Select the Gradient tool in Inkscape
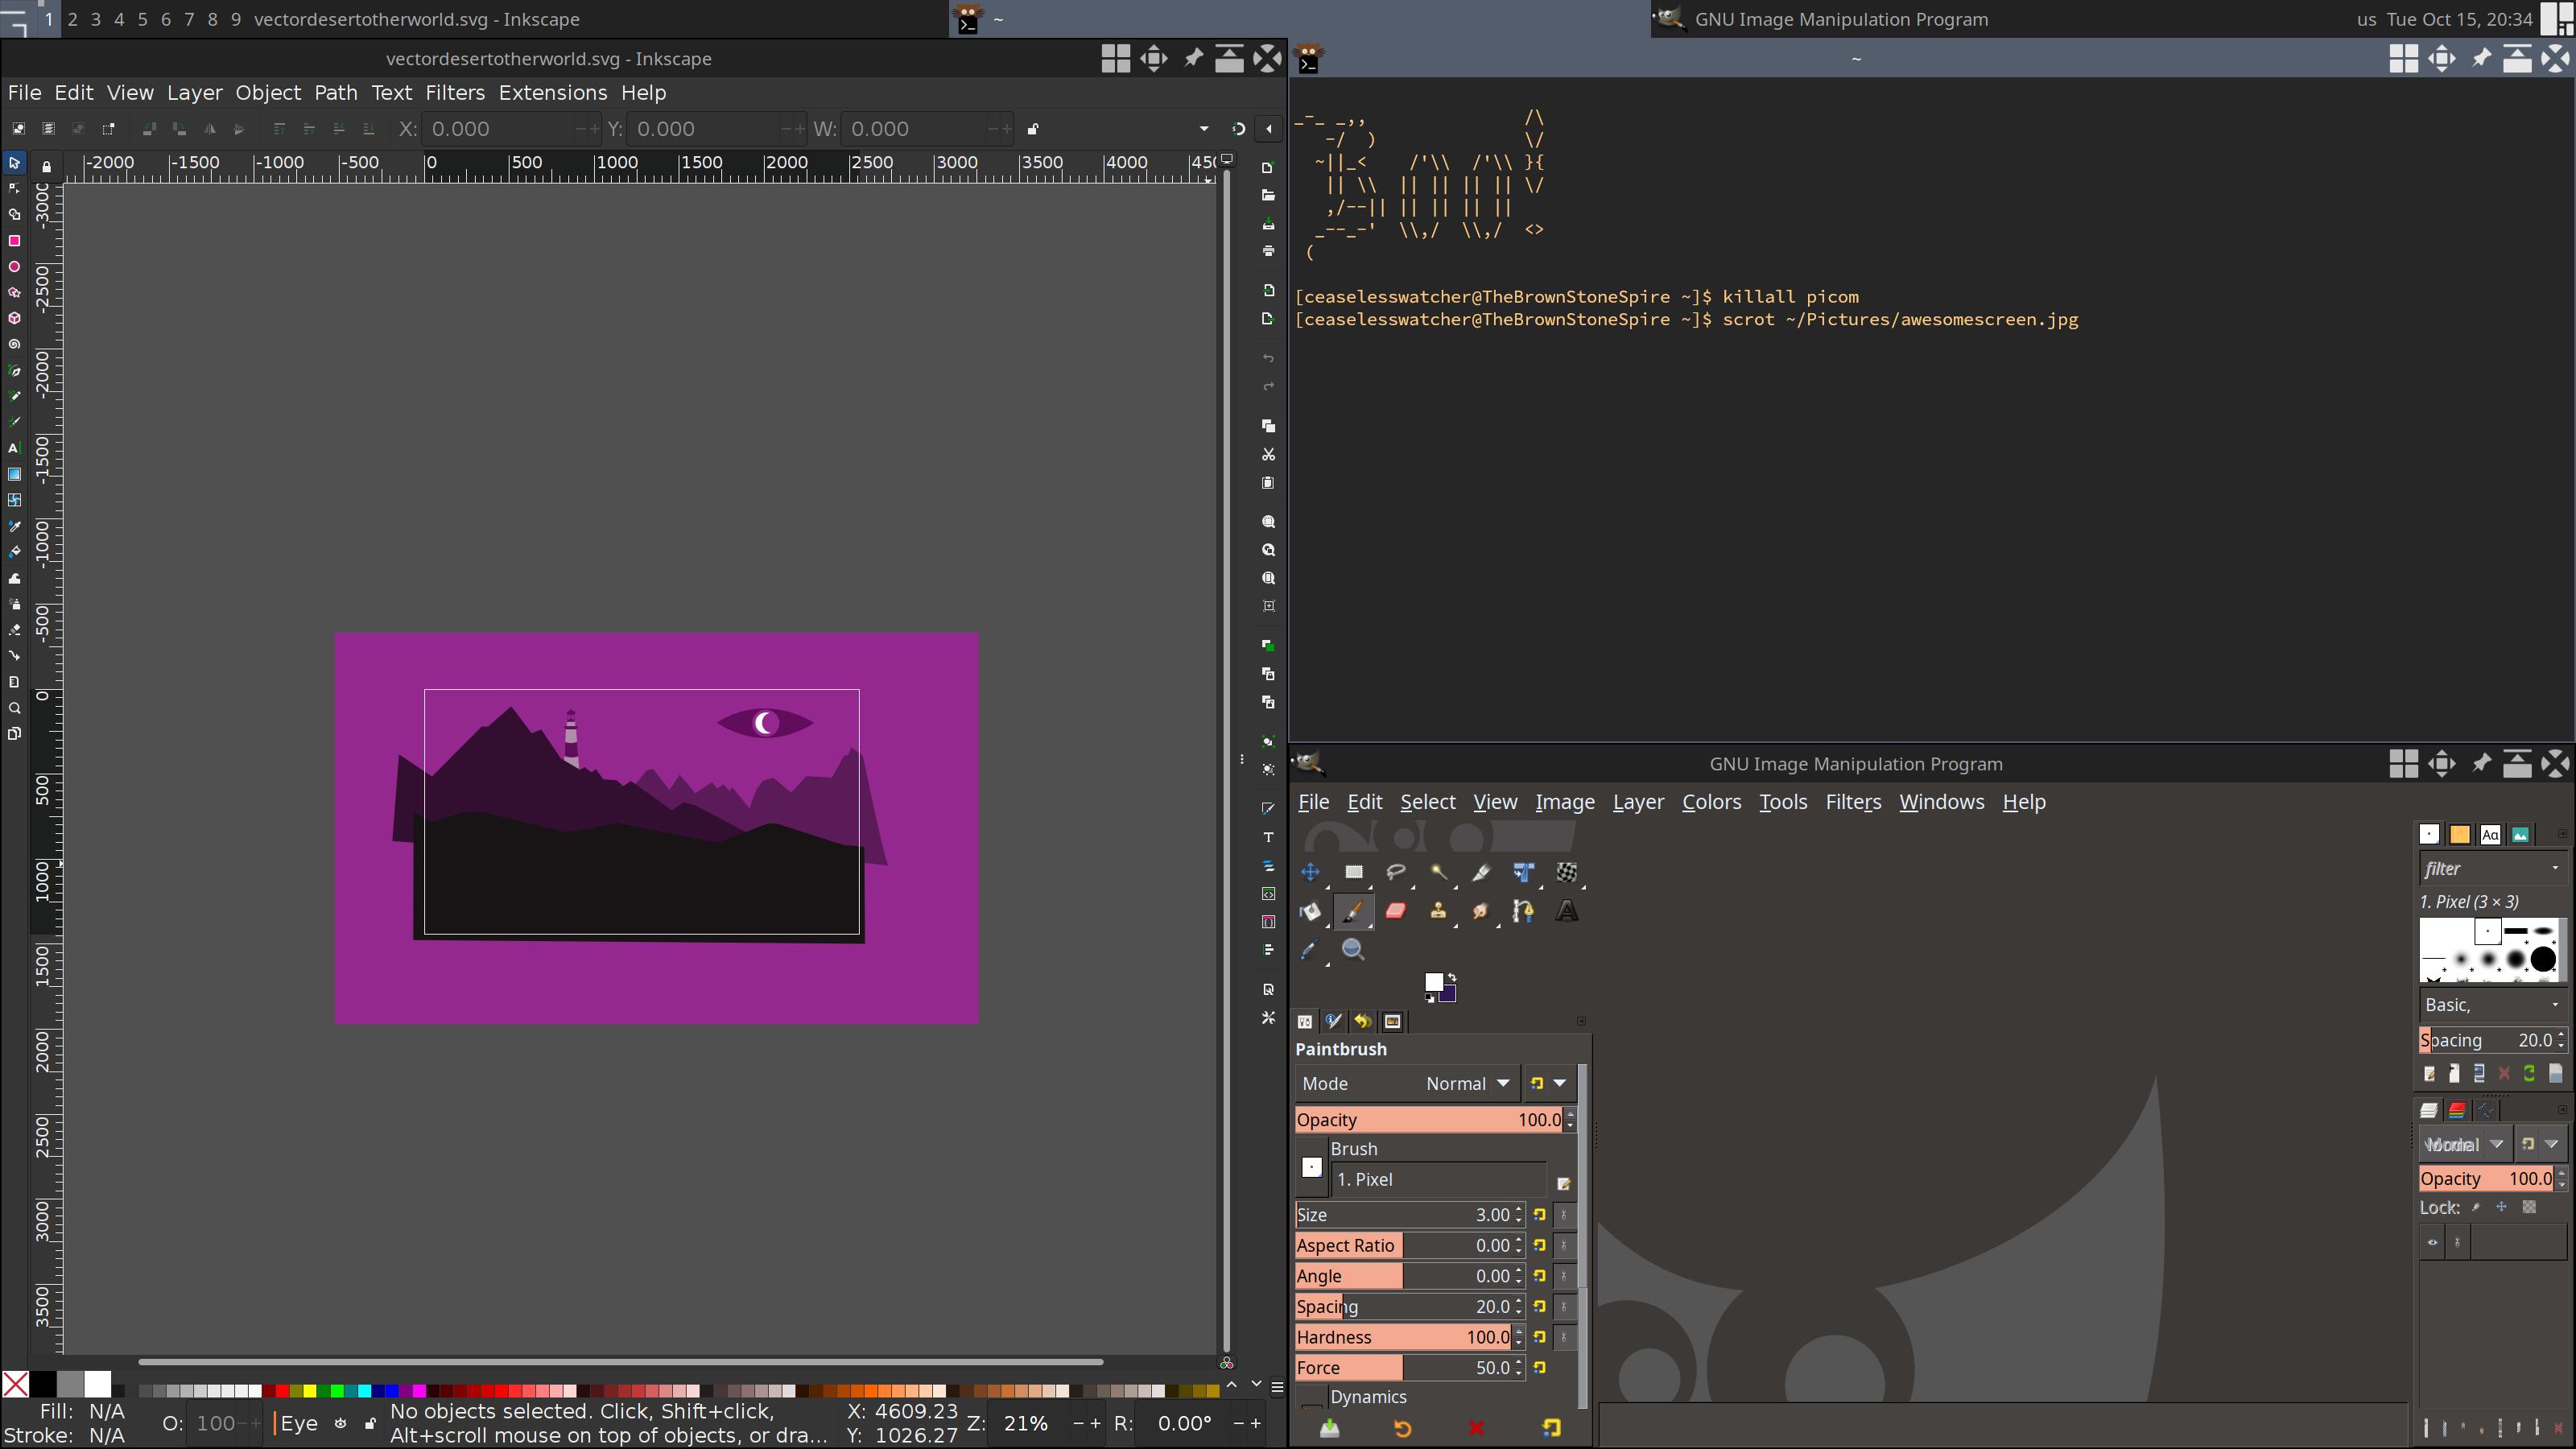The image size is (2576, 1449). click(x=14, y=474)
